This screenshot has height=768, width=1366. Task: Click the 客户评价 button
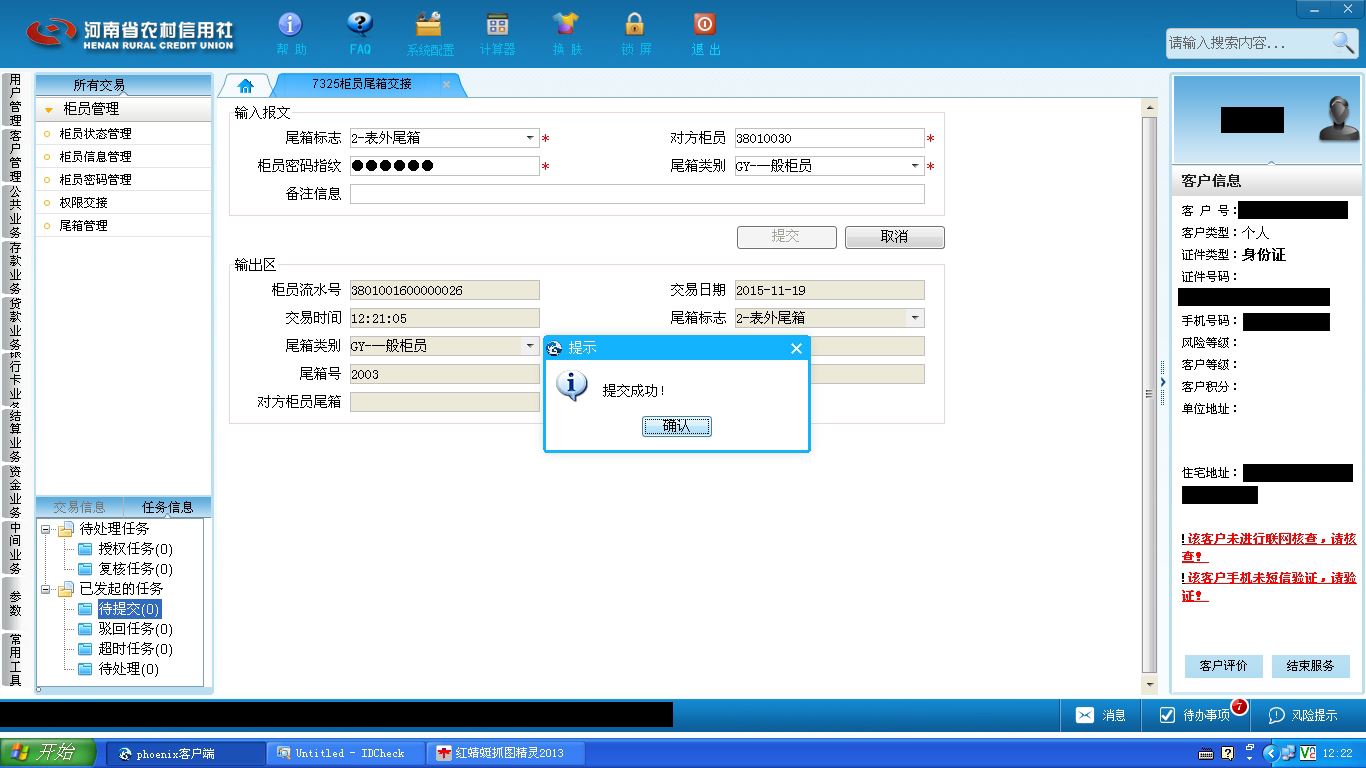pyautogui.click(x=1223, y=666)
